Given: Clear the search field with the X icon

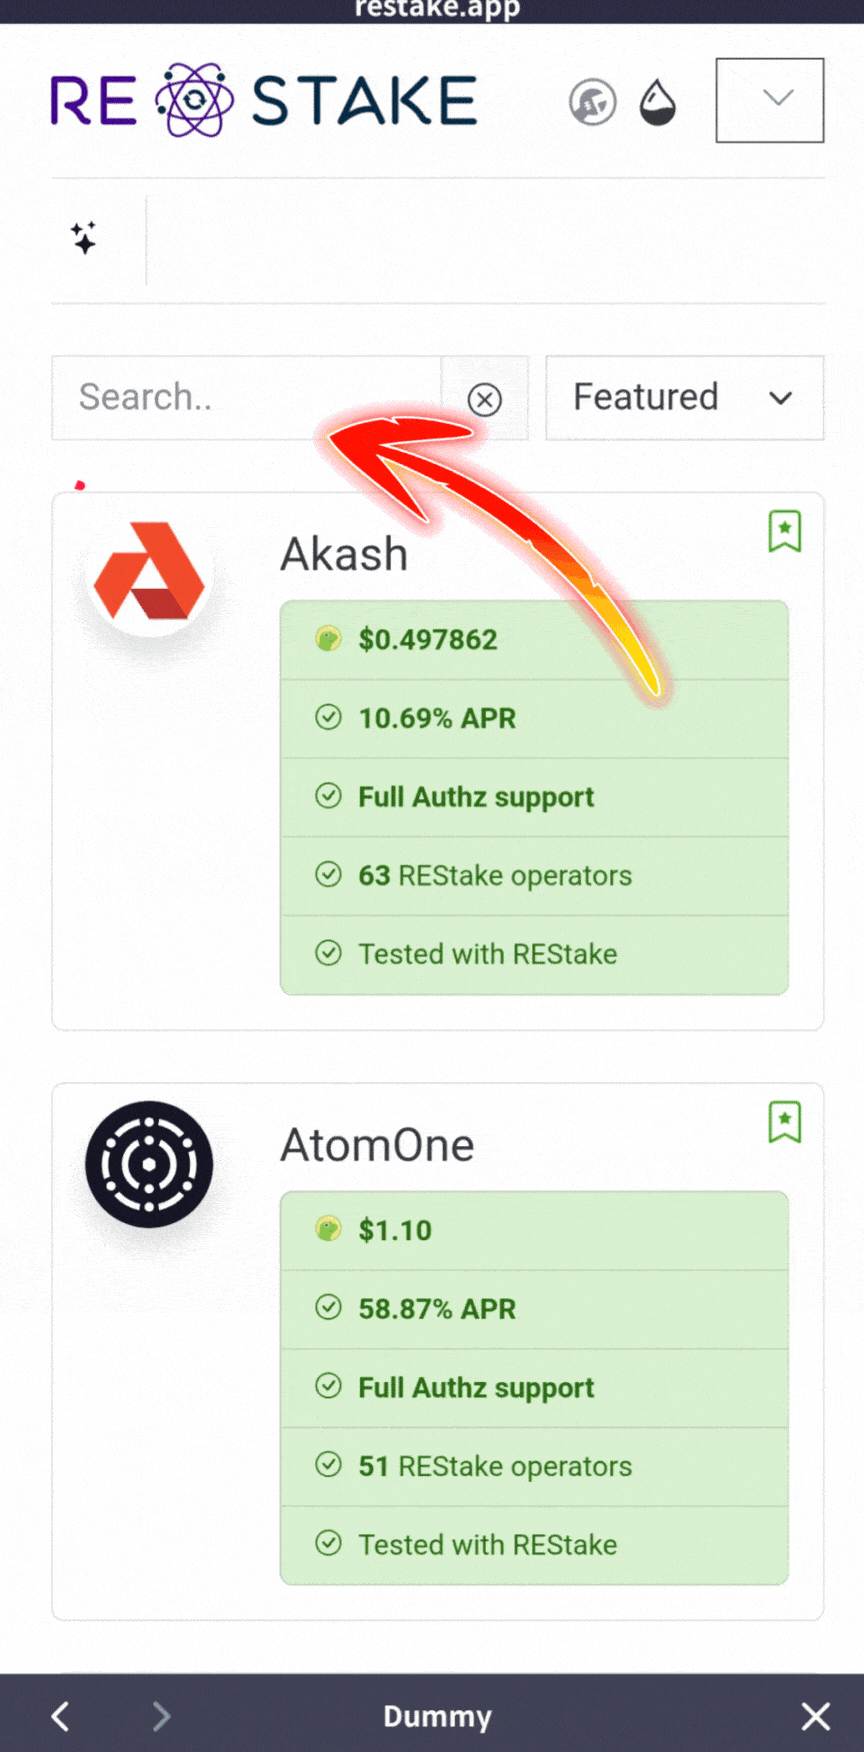Looking at the screenshot, I should coord(486,399).
